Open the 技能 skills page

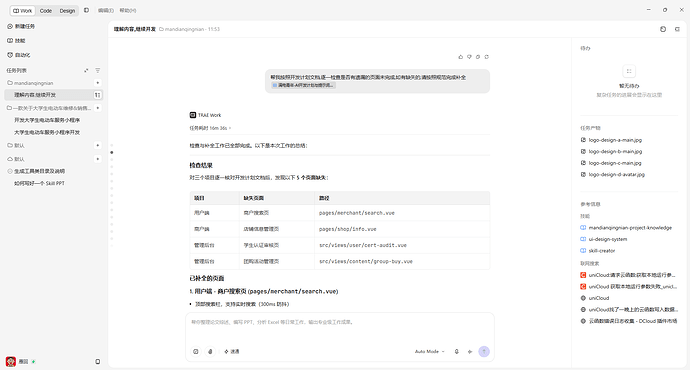[16, 40]
